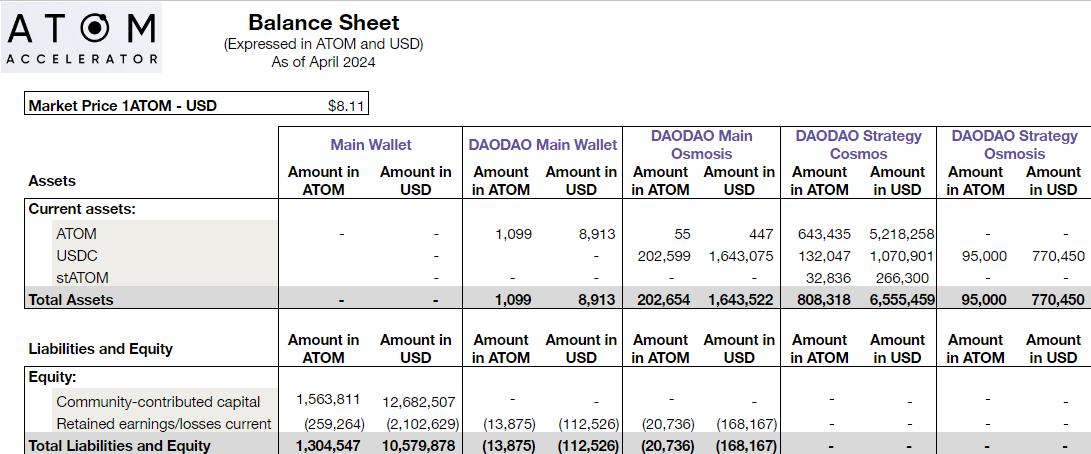The width and height of the screenshot is (1091, 454).
Task: Select the Balance Sheet title
Action: point(323,23)
